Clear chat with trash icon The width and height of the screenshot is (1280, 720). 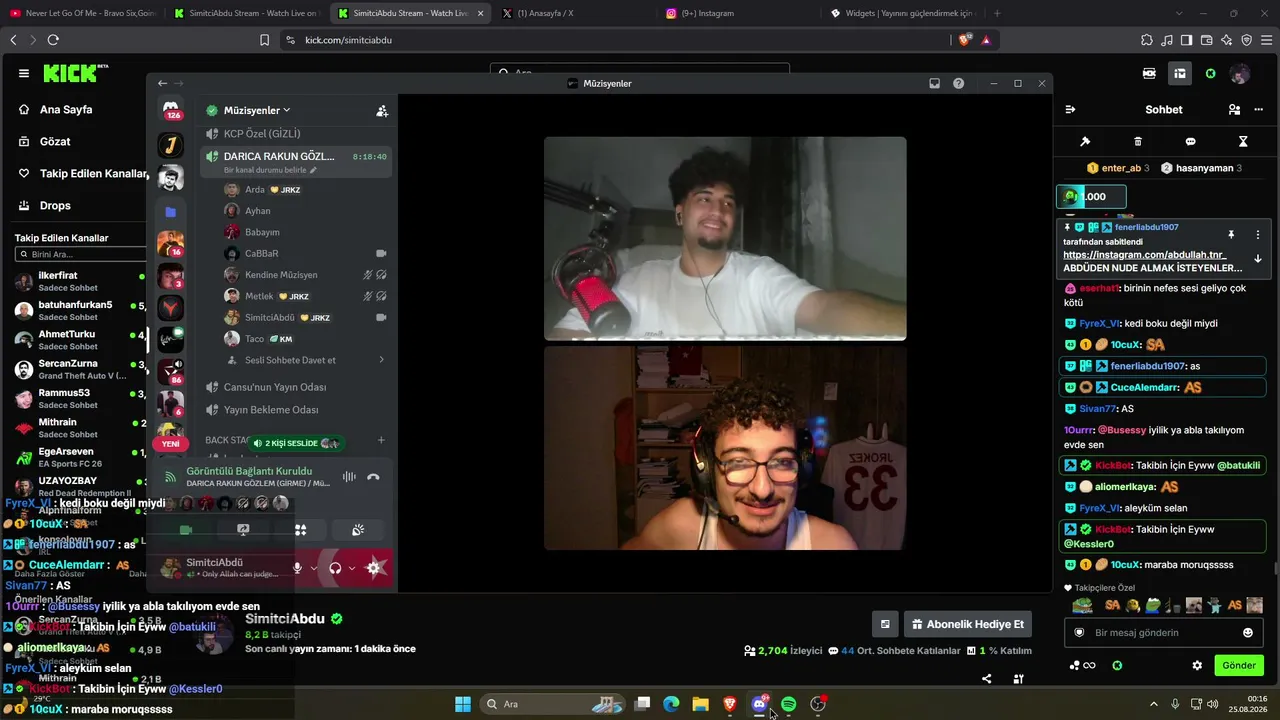[1138, 142]
